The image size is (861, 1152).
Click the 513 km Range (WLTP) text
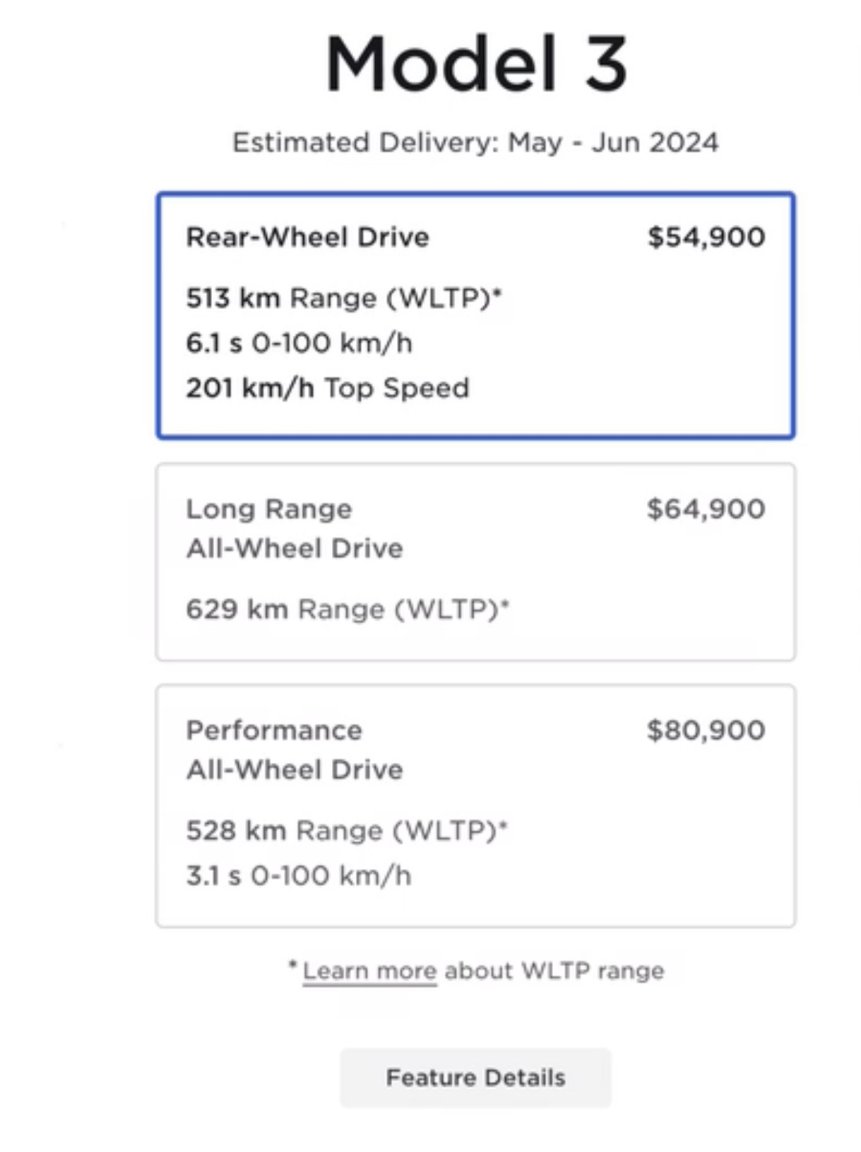click(344, 298)
